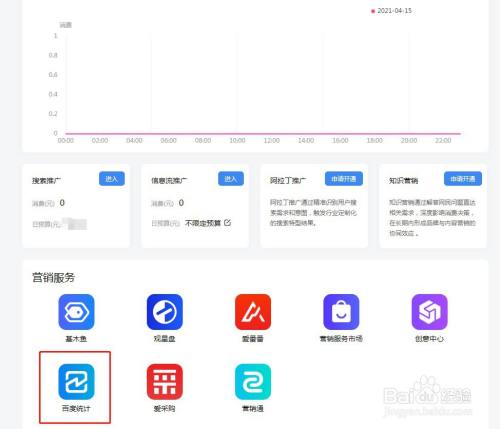Click the 阿拉丁推广 card title
The height and width of the screenshot is (429, 500).
[x=288, y=181]
